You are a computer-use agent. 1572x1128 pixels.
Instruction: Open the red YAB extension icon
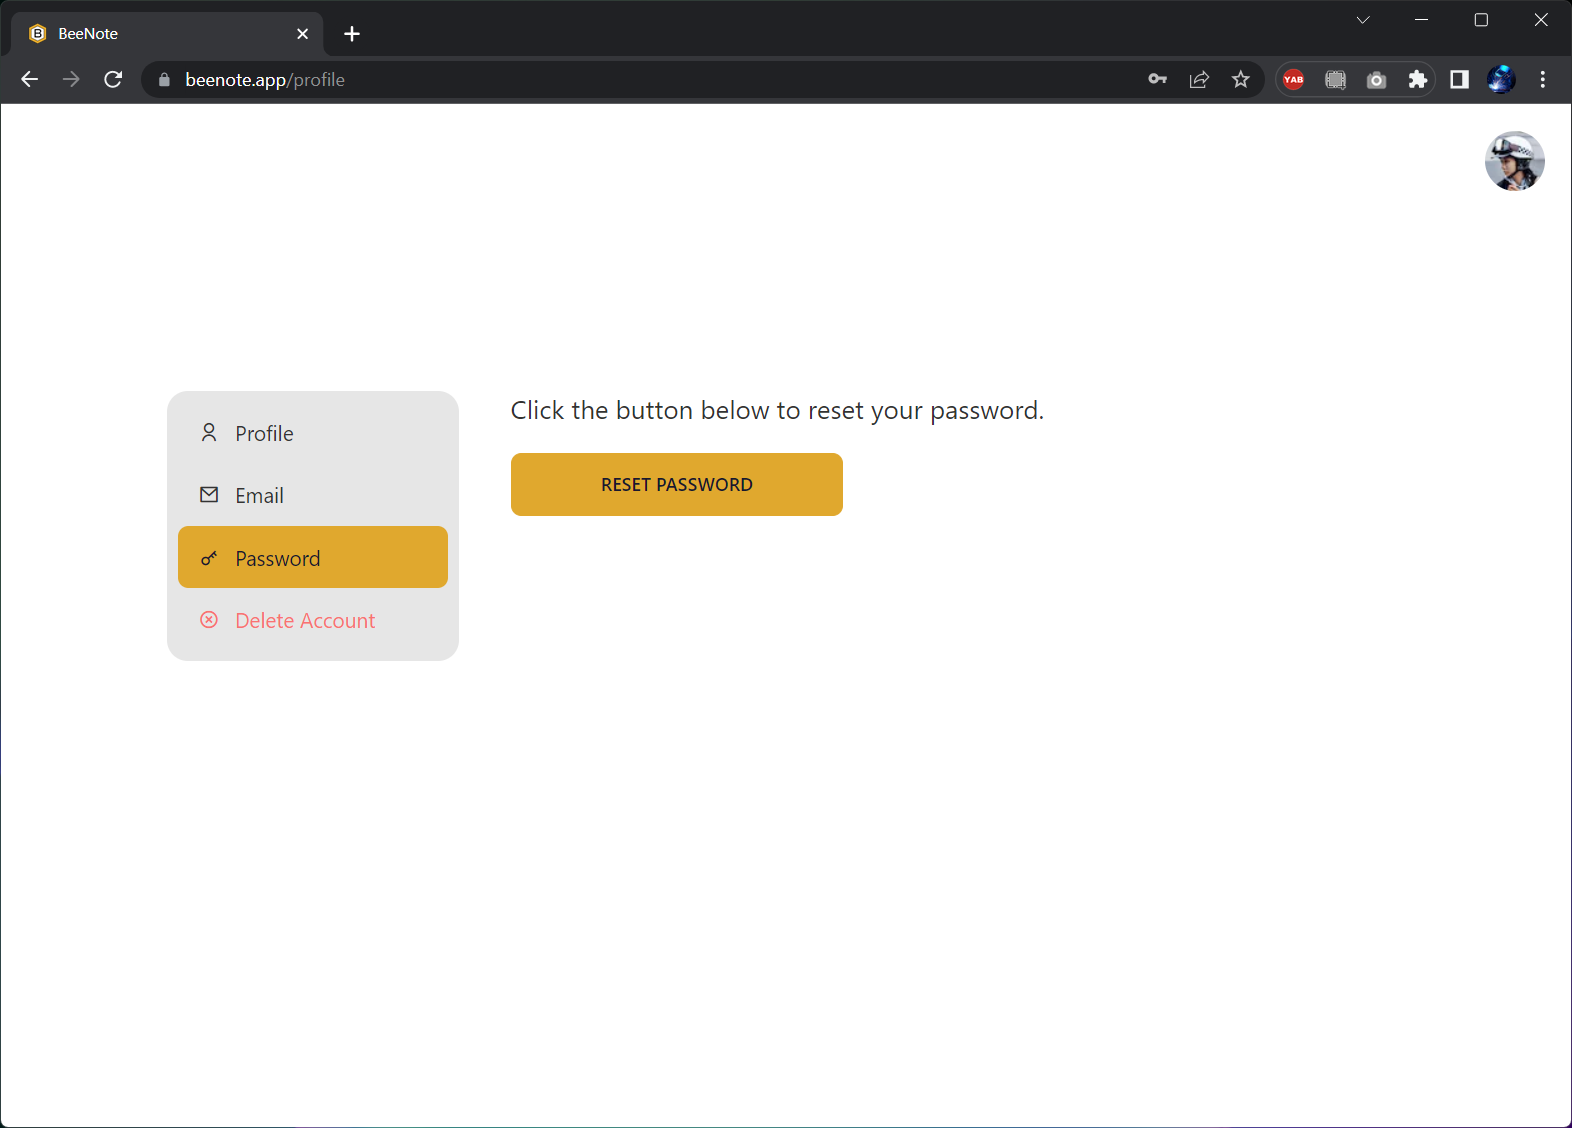click(x=1293, y=79)
